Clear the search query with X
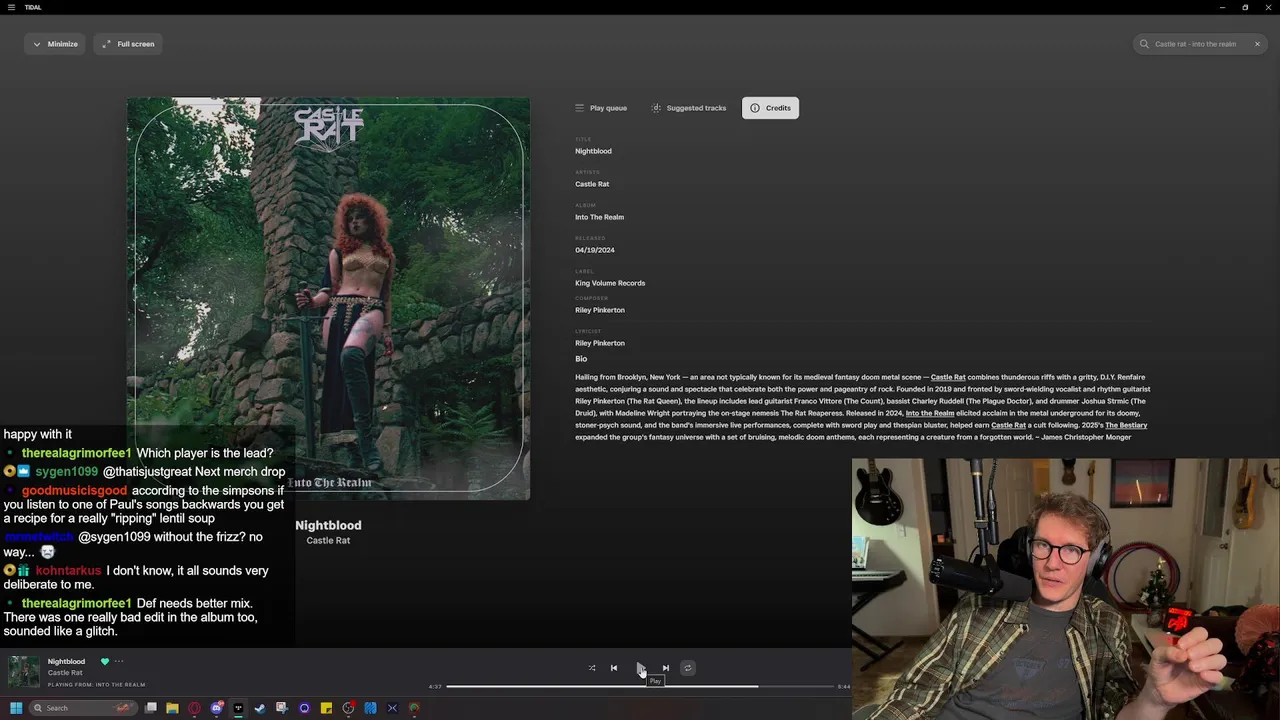This screenshot has width=1280, height=720. 1257,44
